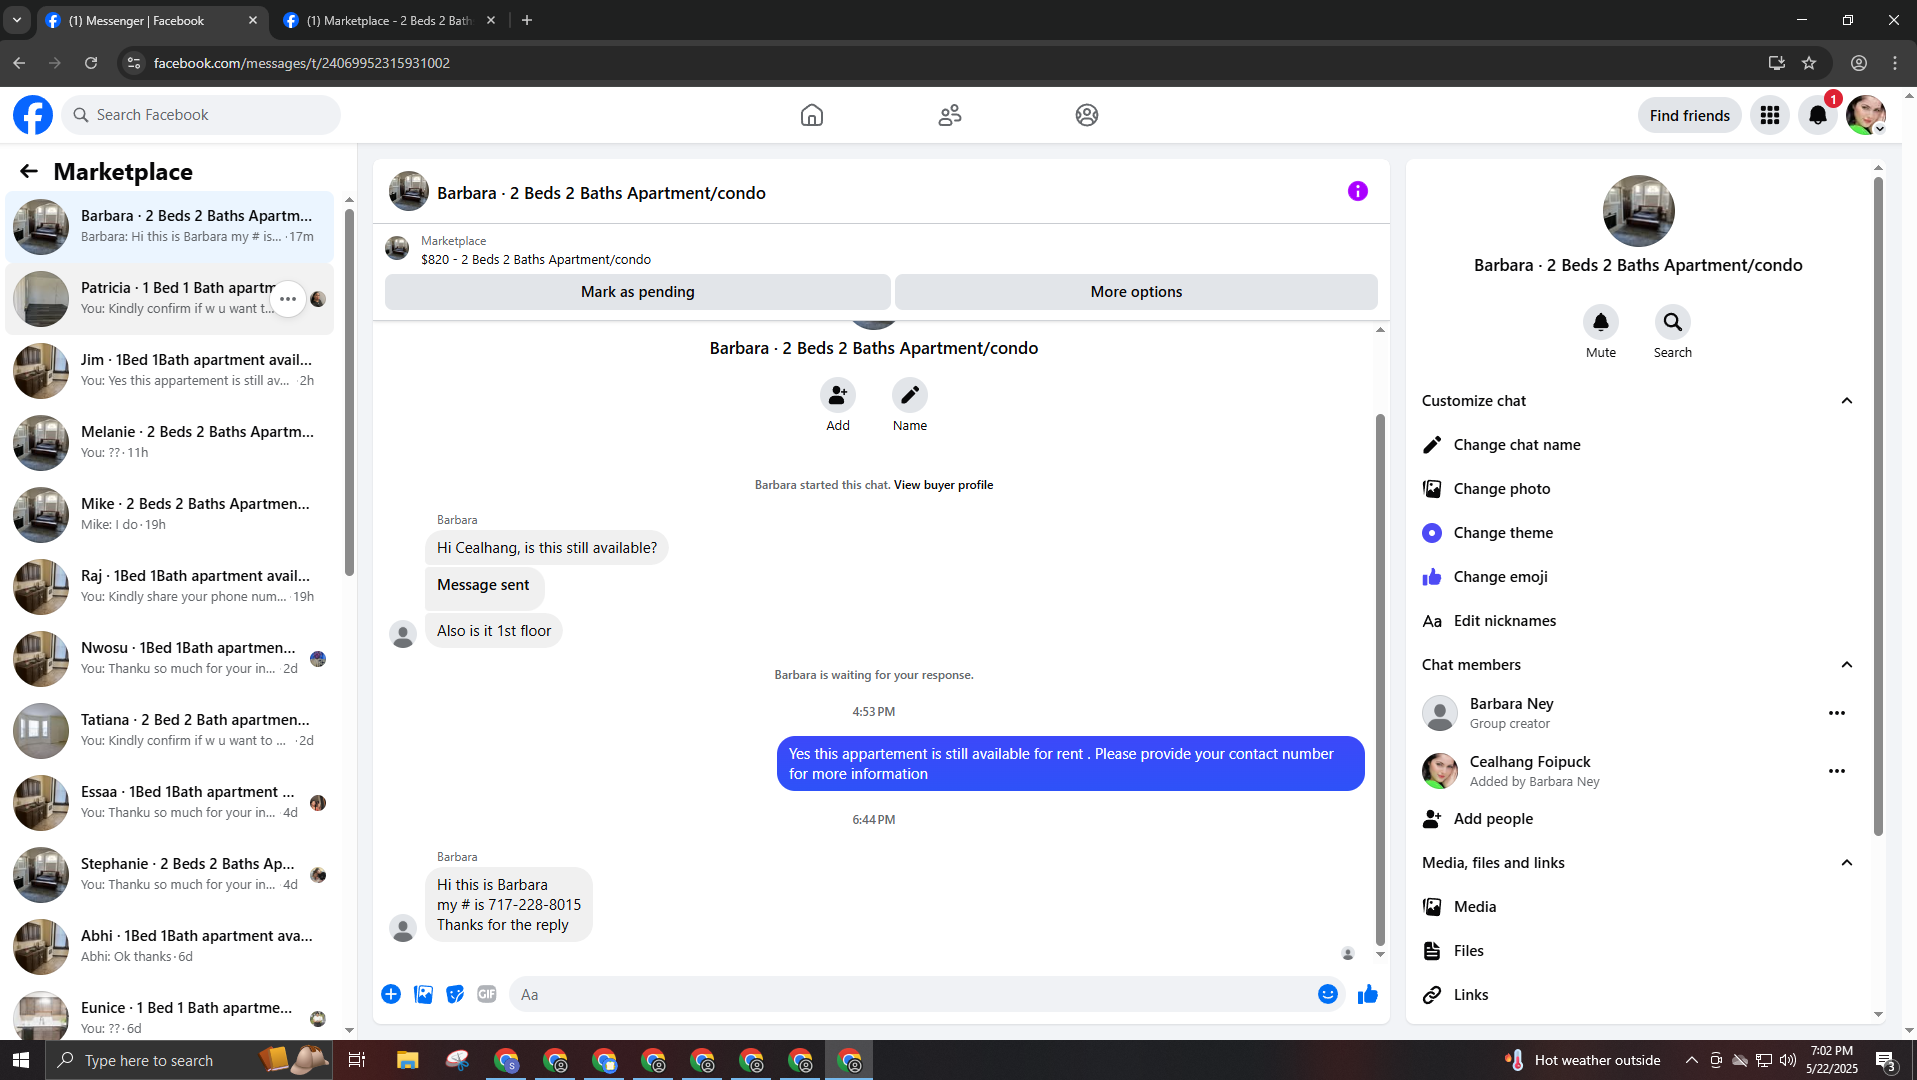1917x1080 pixels.
Task: Collapse the Chat members section
Action: click(1847, 665)
